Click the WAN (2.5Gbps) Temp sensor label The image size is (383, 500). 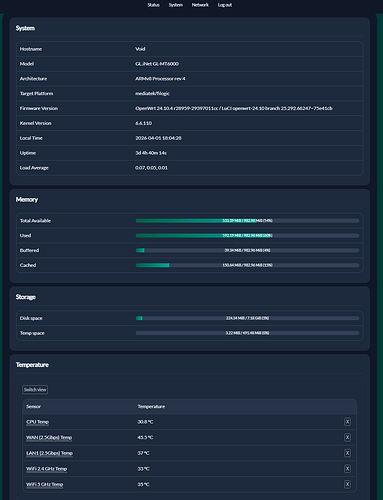click(49, 438)
